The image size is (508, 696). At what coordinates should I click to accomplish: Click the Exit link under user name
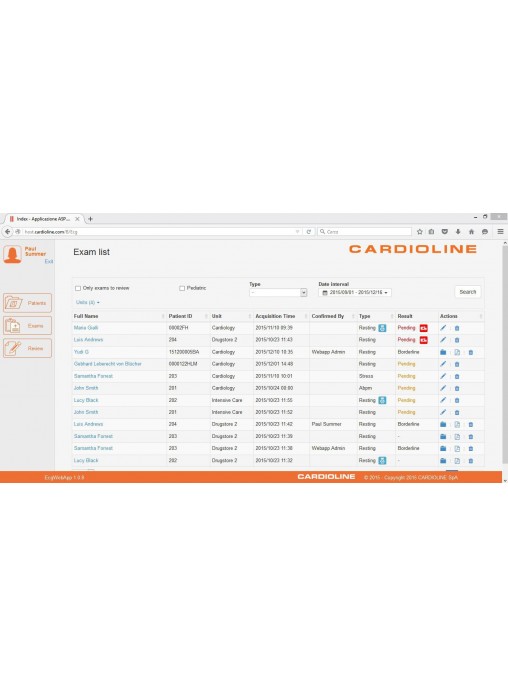(49, 261)
